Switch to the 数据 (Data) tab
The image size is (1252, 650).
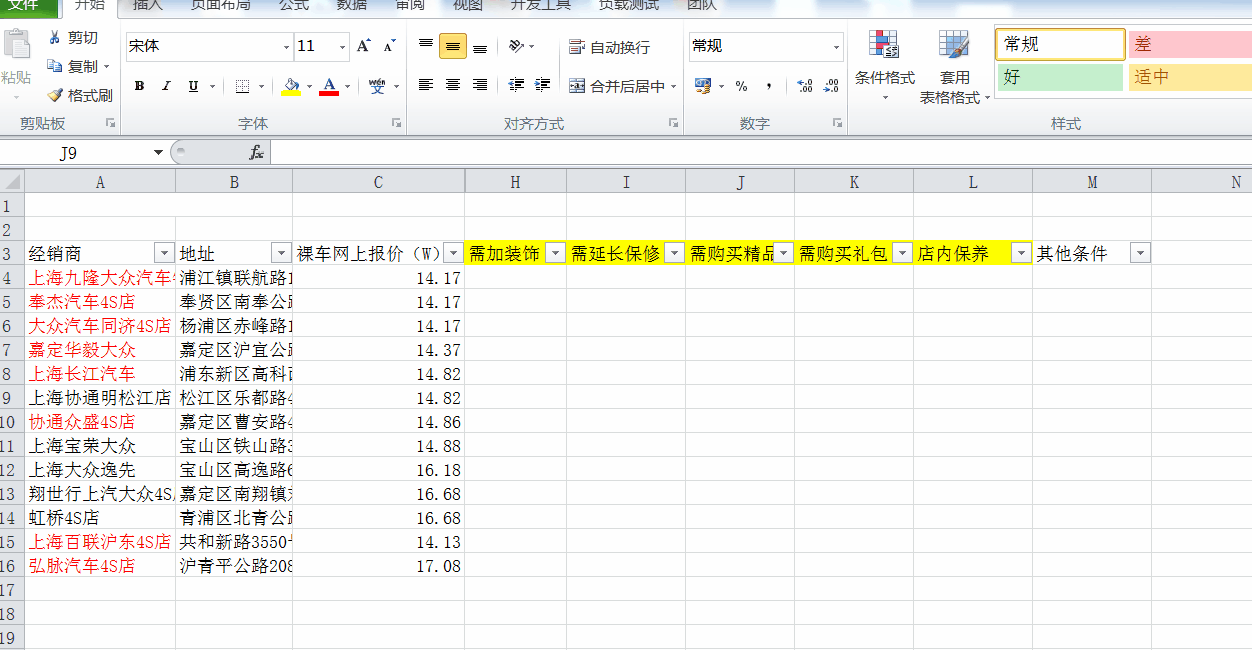click(352, 6)
